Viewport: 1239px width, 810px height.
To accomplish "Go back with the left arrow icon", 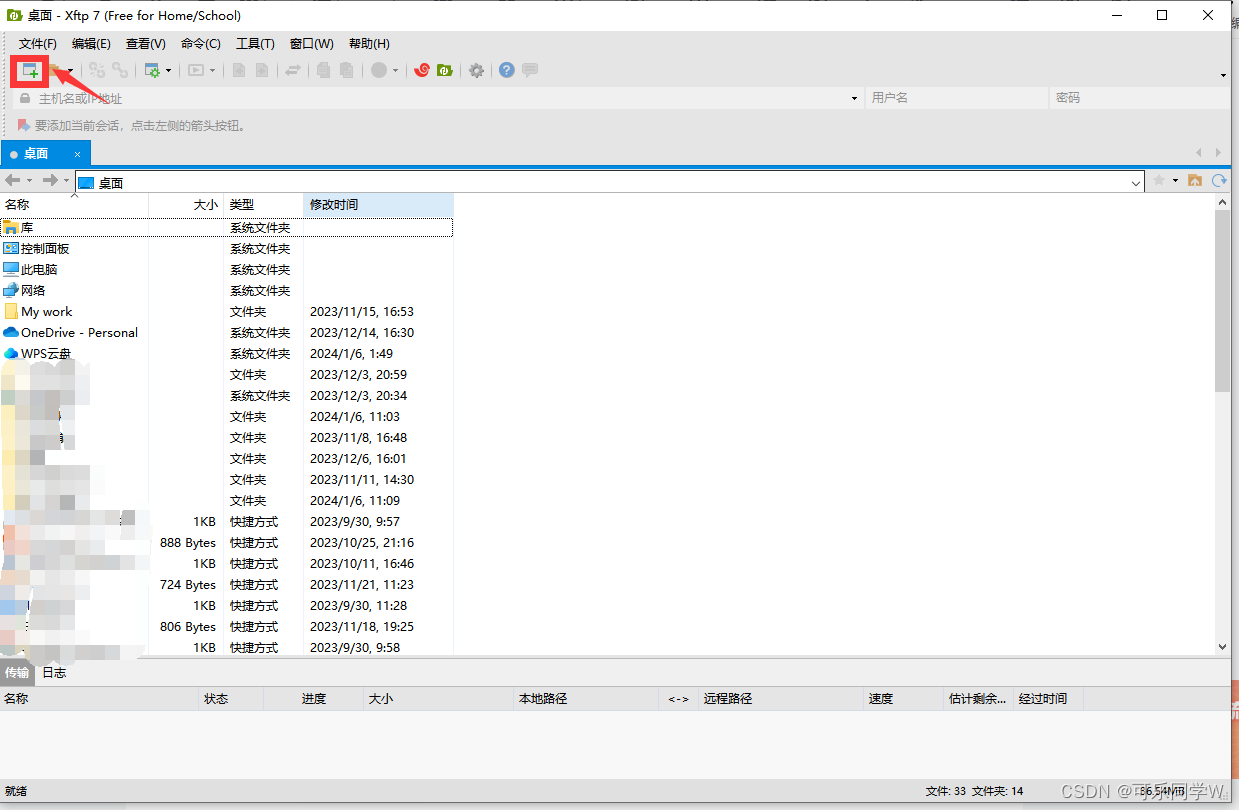I will point(13,181).
